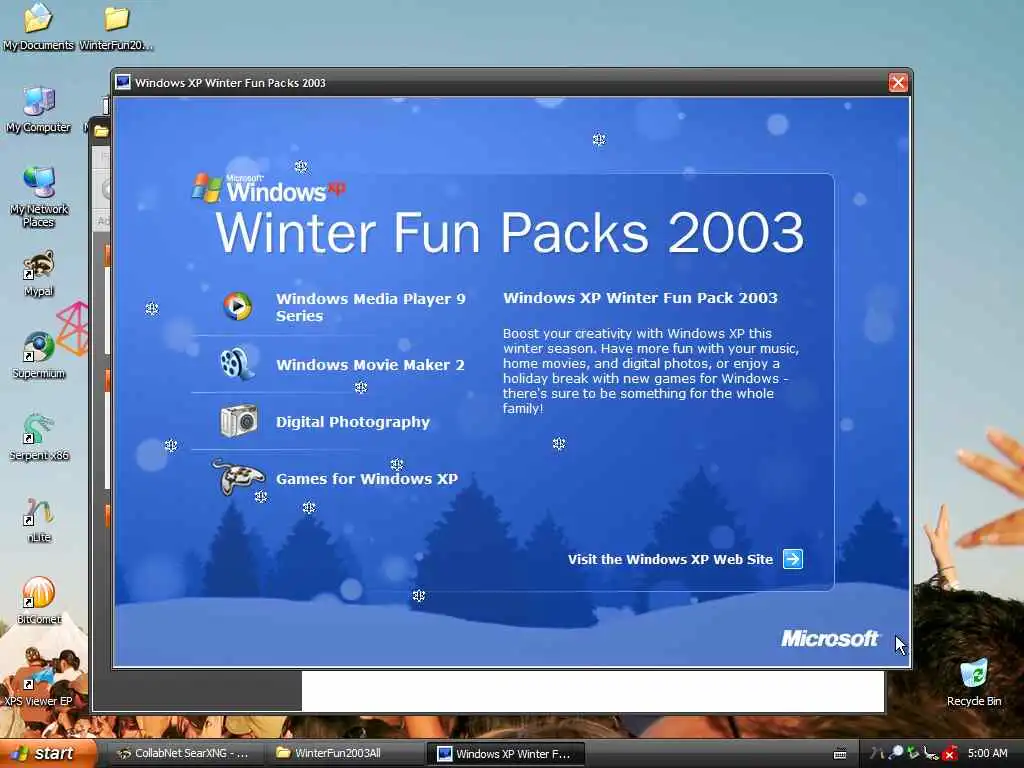Open the Digital Photography section
The image size is (1024, 768).
click(353, 422)
